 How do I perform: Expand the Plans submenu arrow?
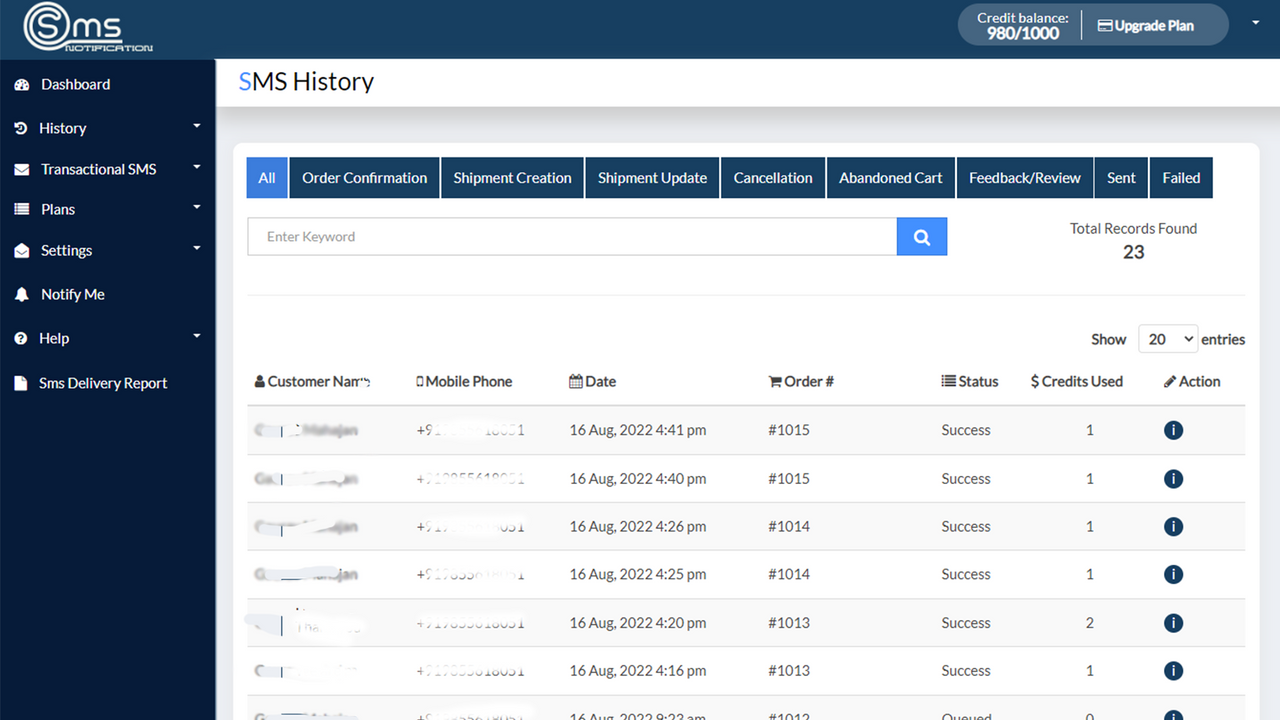197,207
